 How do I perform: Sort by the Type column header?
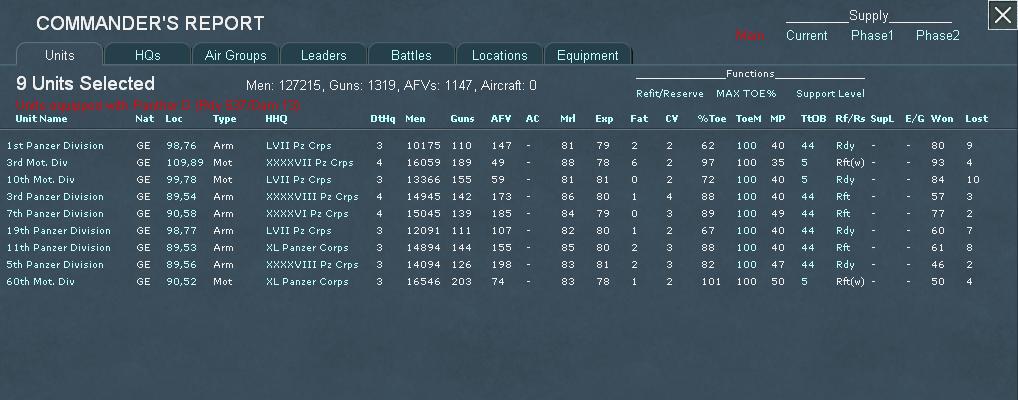click(x=225, y=119)
